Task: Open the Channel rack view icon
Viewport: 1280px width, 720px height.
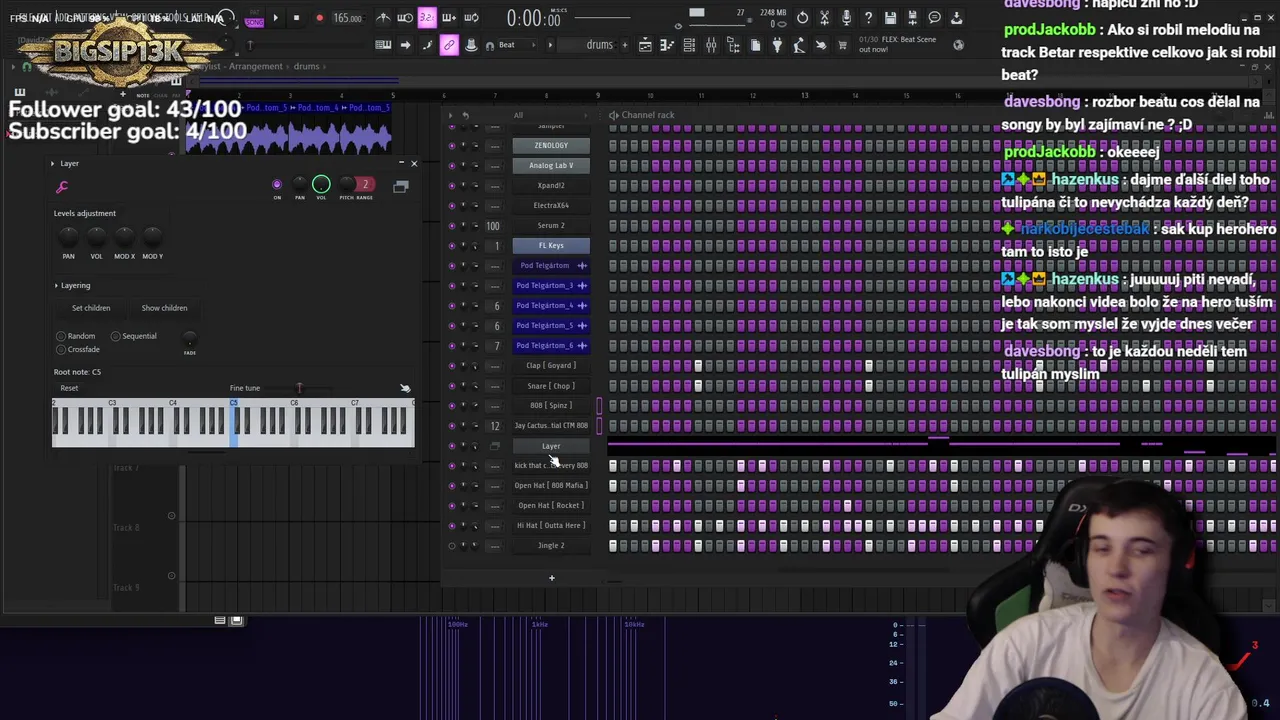Action: click(x=689, y=45)
